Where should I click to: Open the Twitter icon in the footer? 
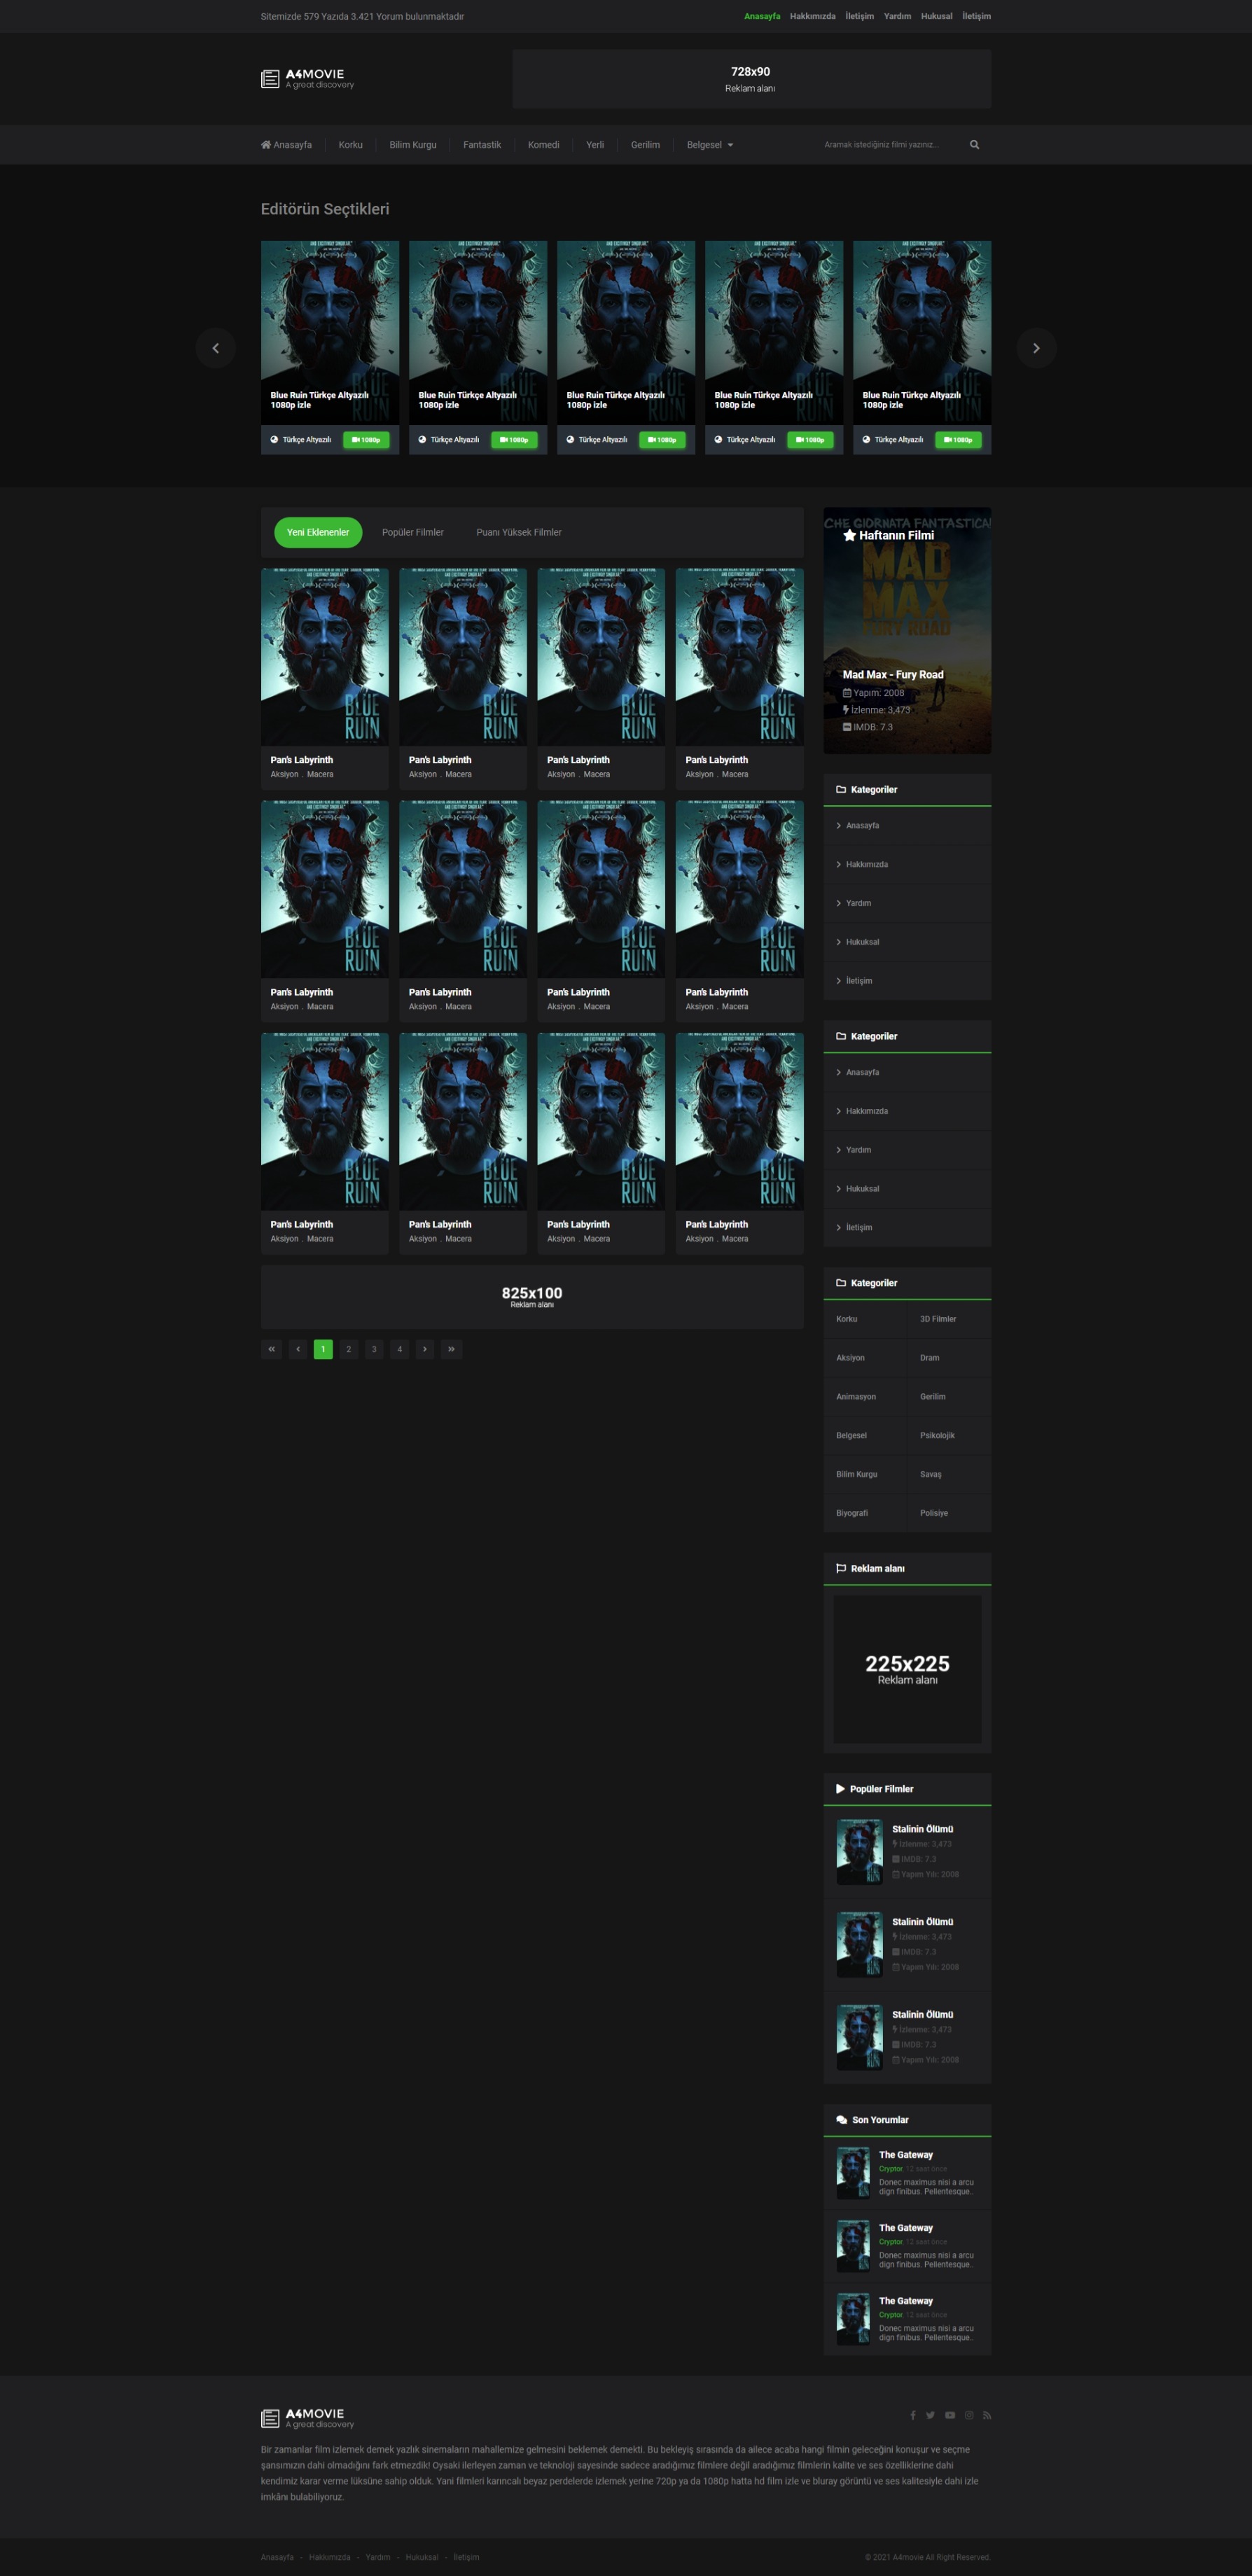[x=930, y=2415]
